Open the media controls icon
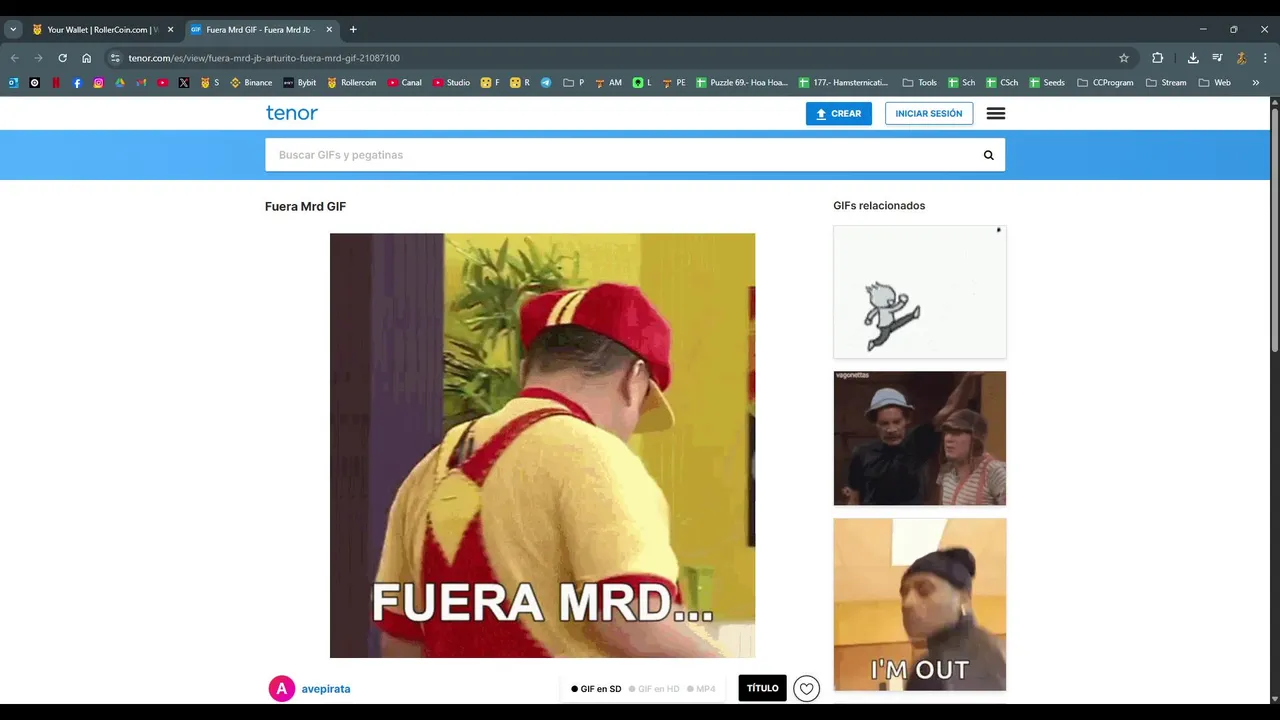Image resolution: width=1280 pixels, height=720 pixels. [1217, 58]
